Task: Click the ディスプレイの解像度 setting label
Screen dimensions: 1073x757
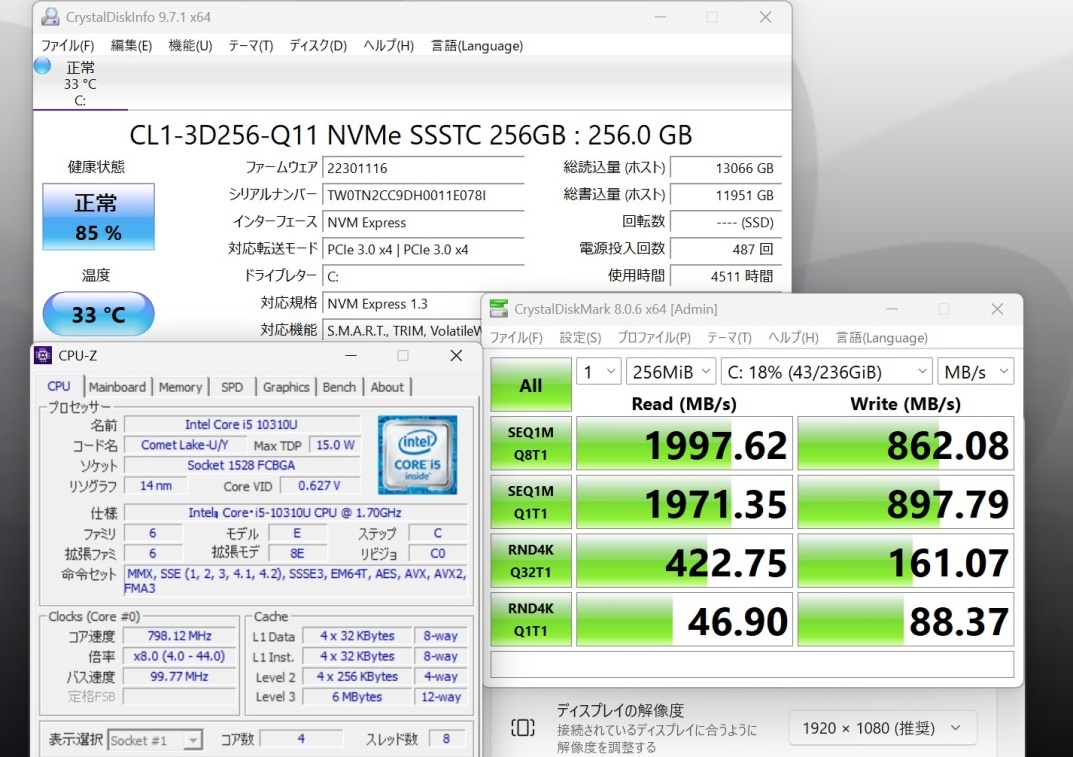Action: [620, 710]
